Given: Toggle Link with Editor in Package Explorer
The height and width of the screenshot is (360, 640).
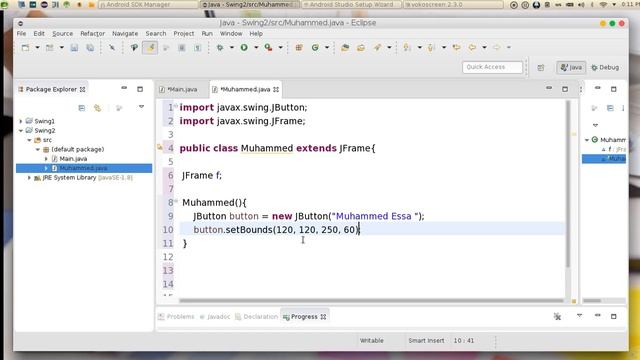Looking at the screenshot, I should 97,108.
